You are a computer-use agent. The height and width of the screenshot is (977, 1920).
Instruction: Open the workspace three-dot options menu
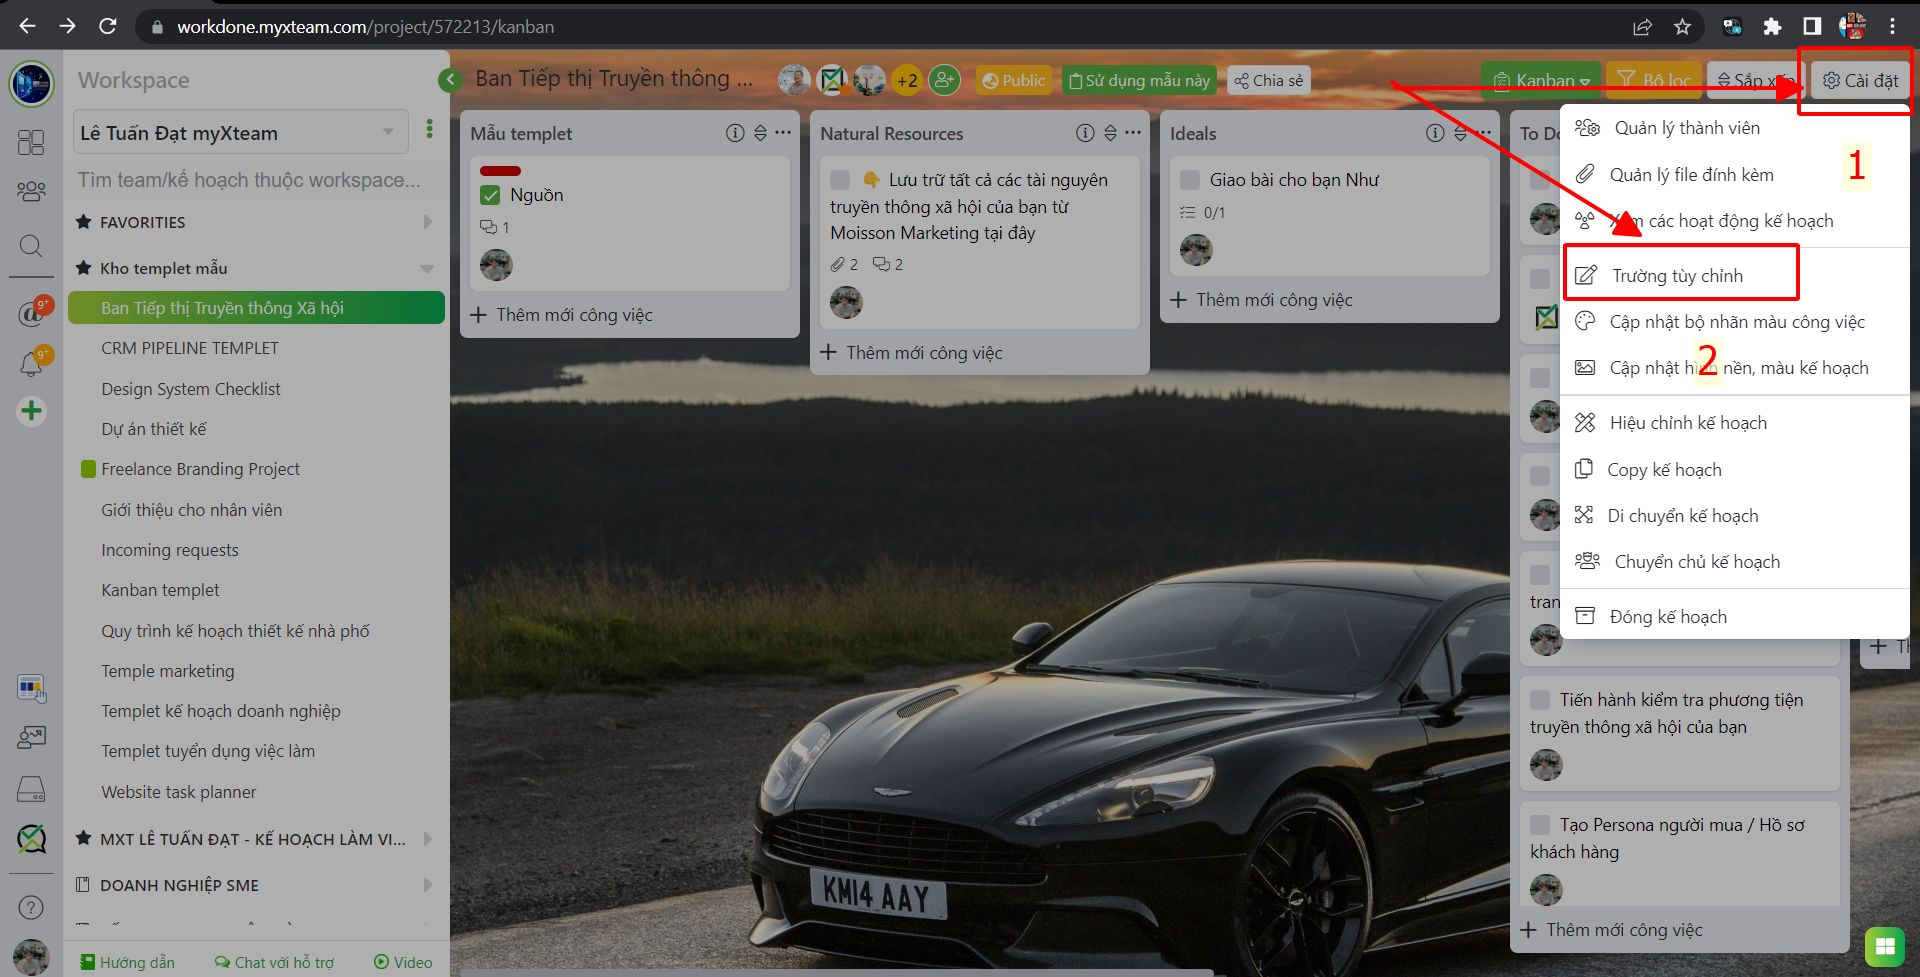[x=430, y=129]
